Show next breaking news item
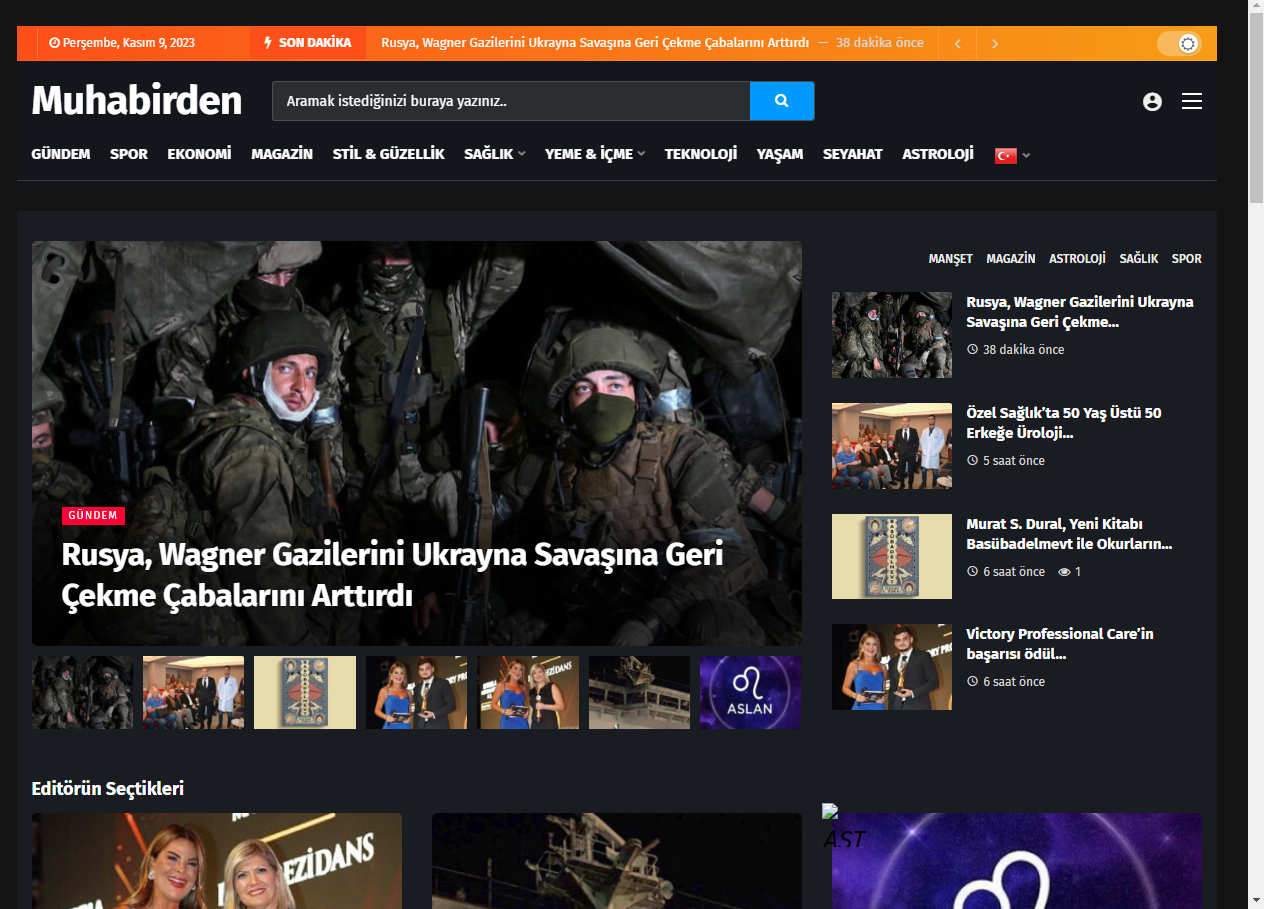 click(x=995, y=43)
